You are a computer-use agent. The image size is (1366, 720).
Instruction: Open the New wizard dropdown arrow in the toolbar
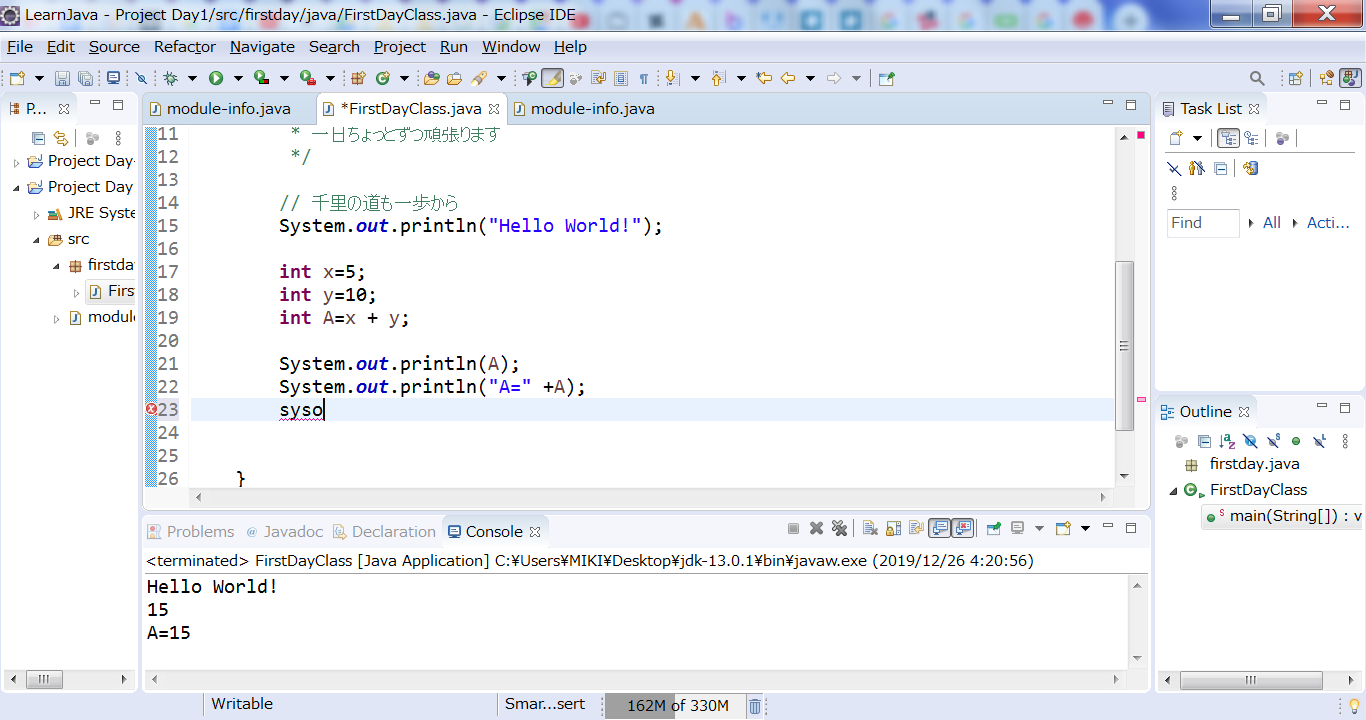tap(39, 78)
